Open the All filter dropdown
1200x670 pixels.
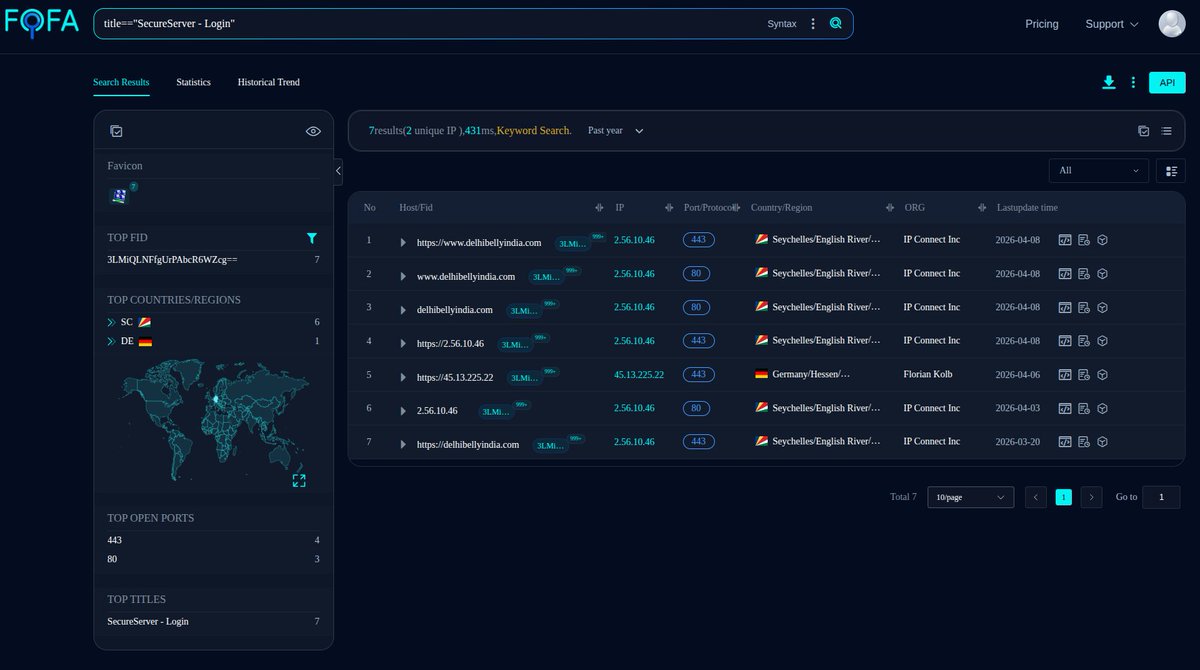(1099, 171)
